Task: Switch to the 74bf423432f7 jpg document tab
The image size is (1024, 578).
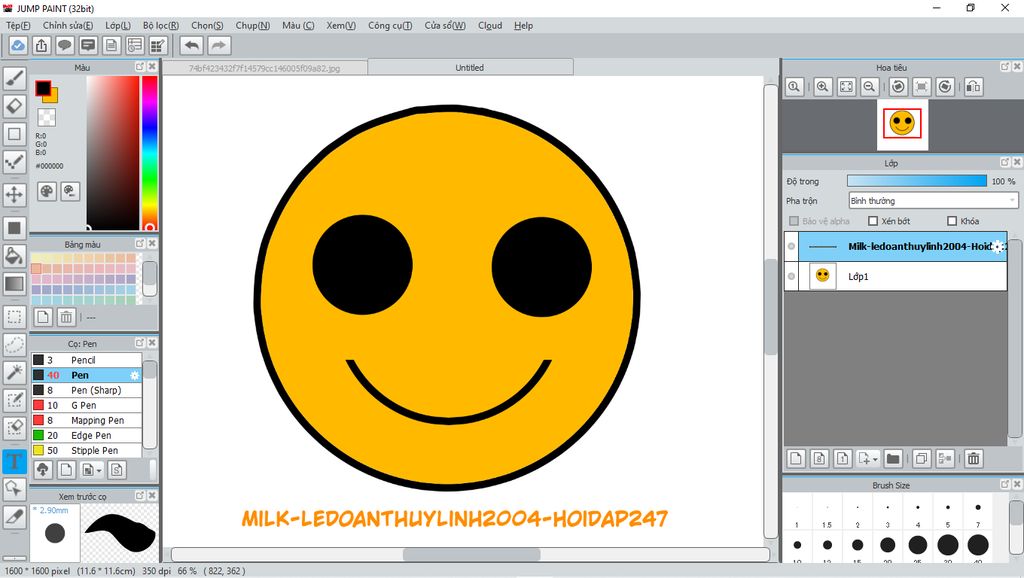Action: coord(264,68)
